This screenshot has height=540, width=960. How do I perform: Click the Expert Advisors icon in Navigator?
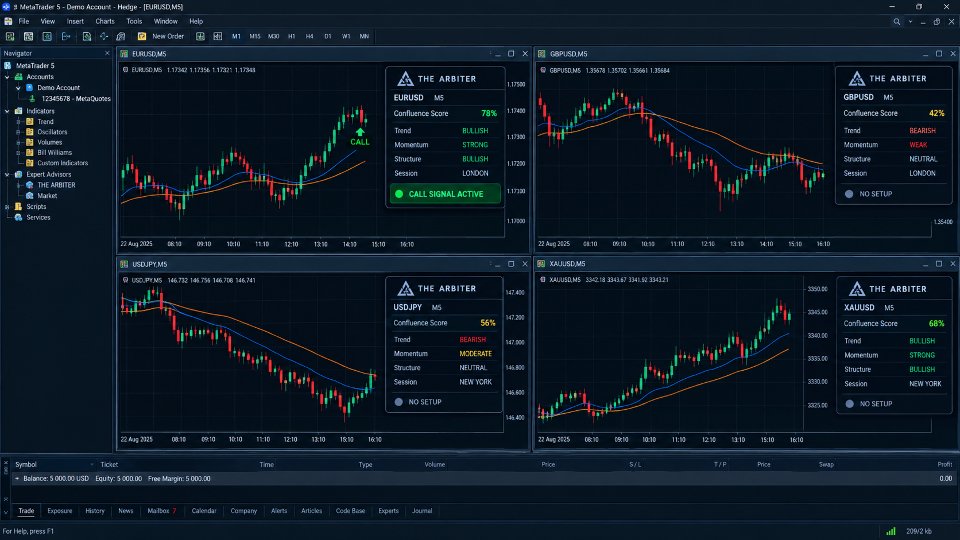18,174
